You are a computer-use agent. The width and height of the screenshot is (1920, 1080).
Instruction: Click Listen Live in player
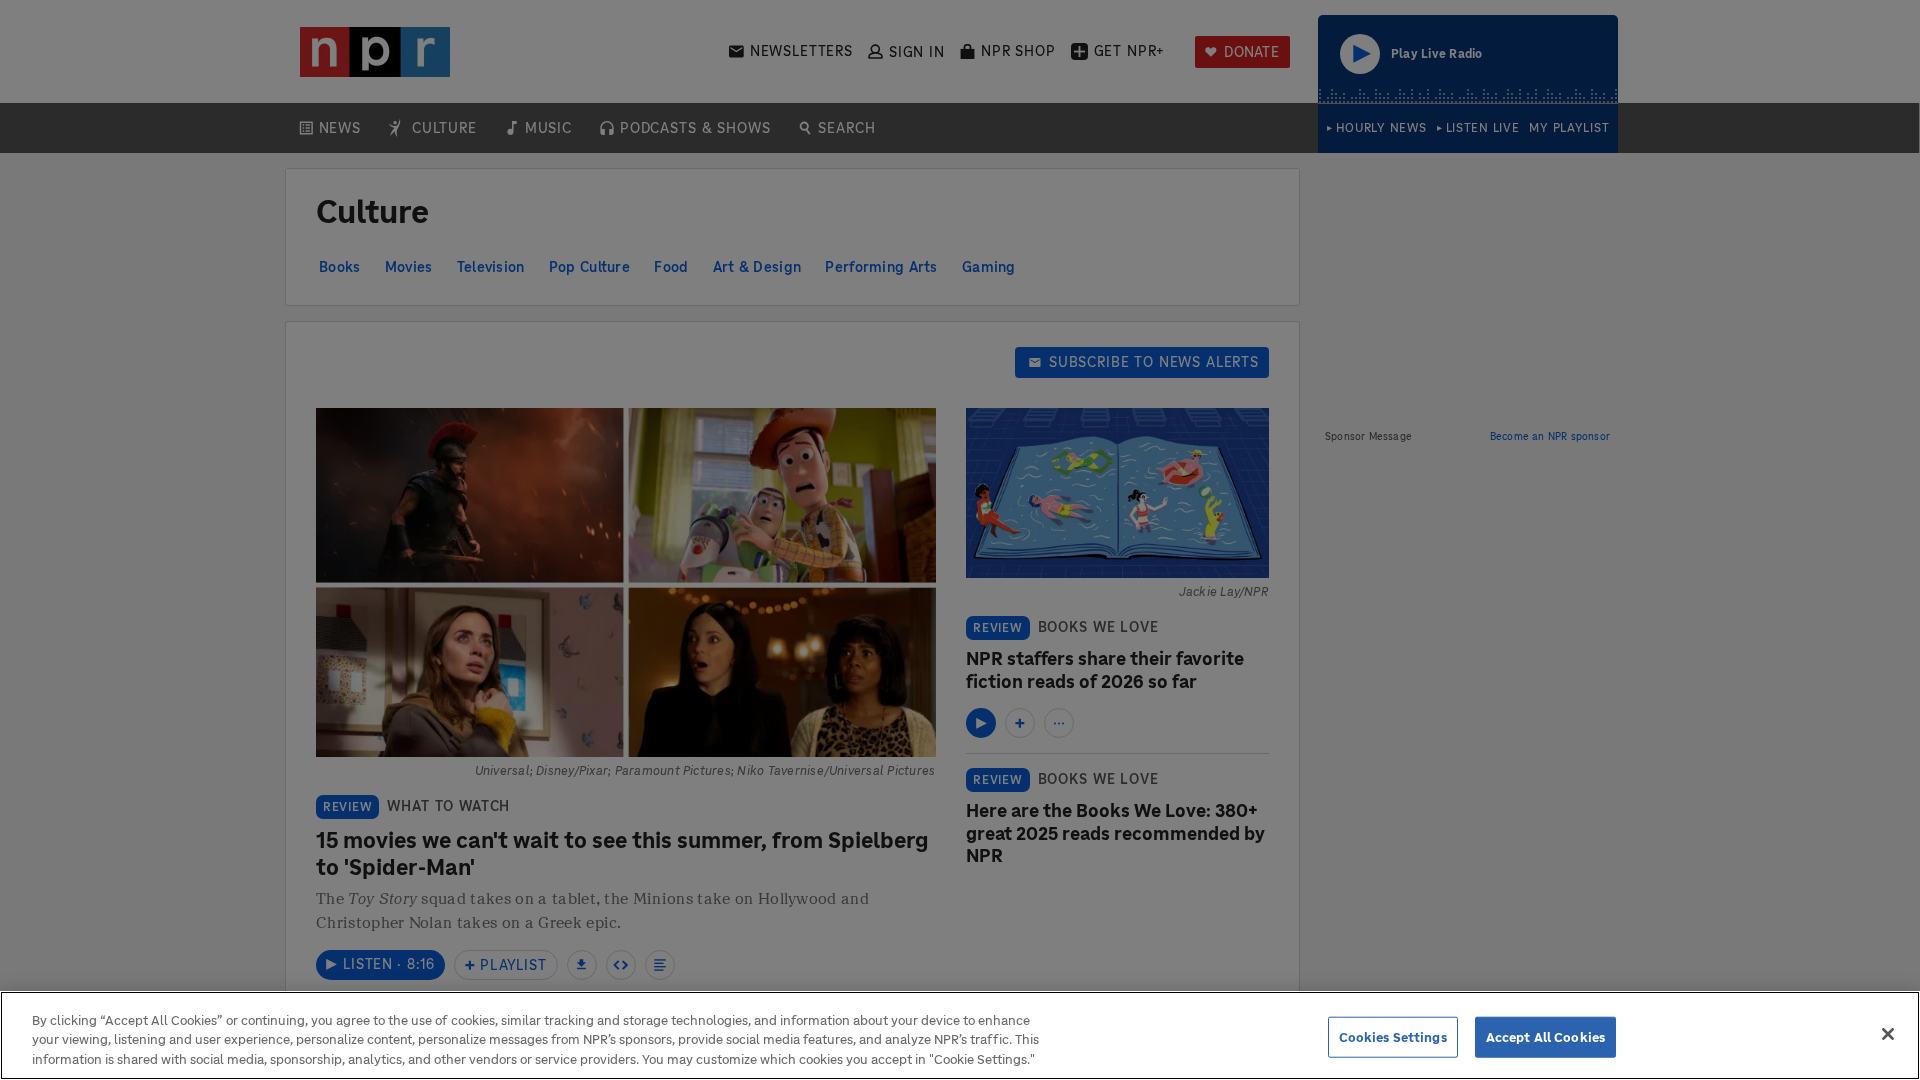pyautogui.click(x=1477, y=128)
